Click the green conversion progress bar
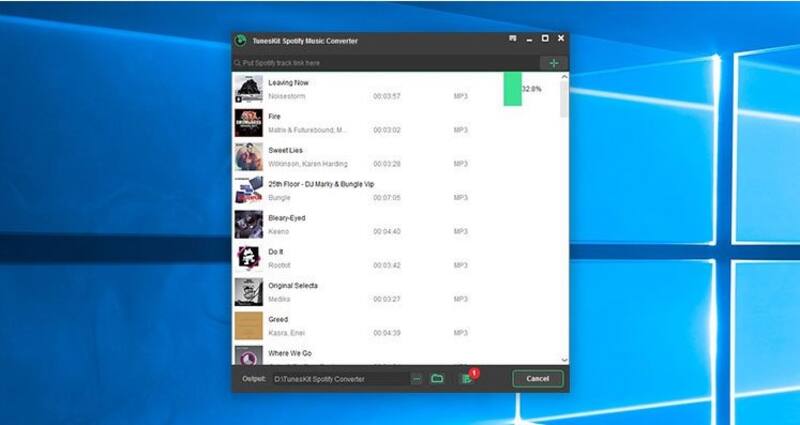Viewport: 800px width, 425px height. pyautogui.click(x=512, y=89)
